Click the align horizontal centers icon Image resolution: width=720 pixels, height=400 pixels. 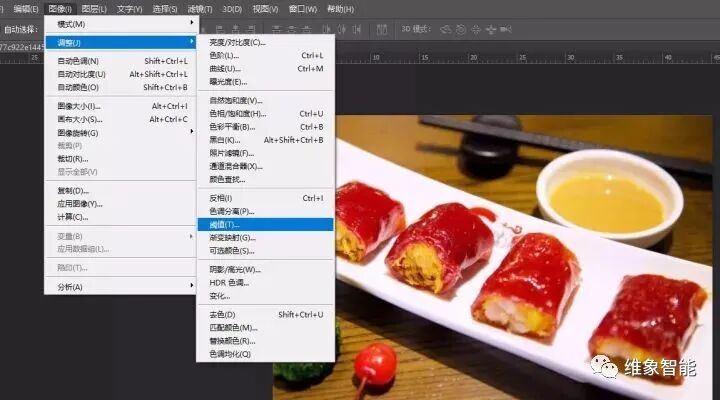click(x=236, y=29)
